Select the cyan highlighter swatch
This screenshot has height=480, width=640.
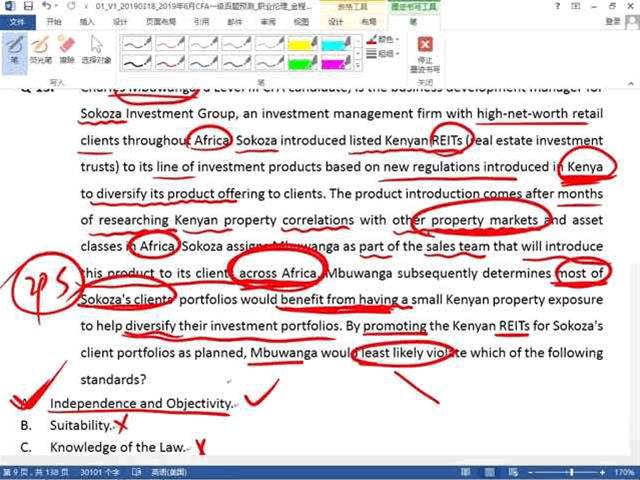[336, 43]
